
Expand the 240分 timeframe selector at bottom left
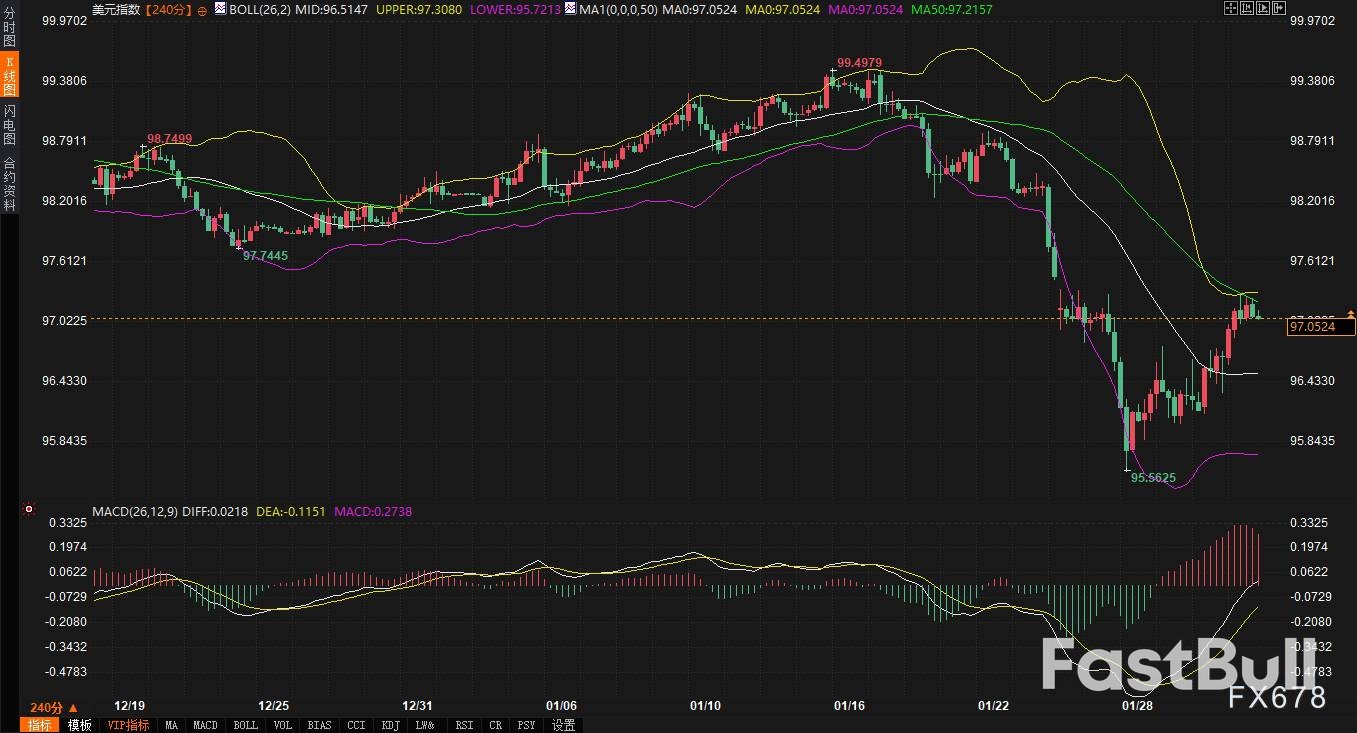[54, 706]
